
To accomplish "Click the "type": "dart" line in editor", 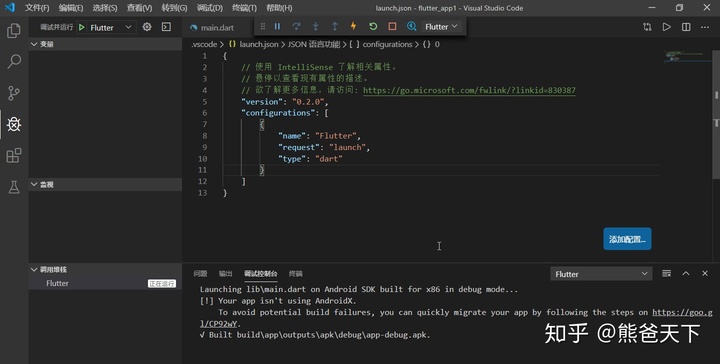I will pos(310,159).
